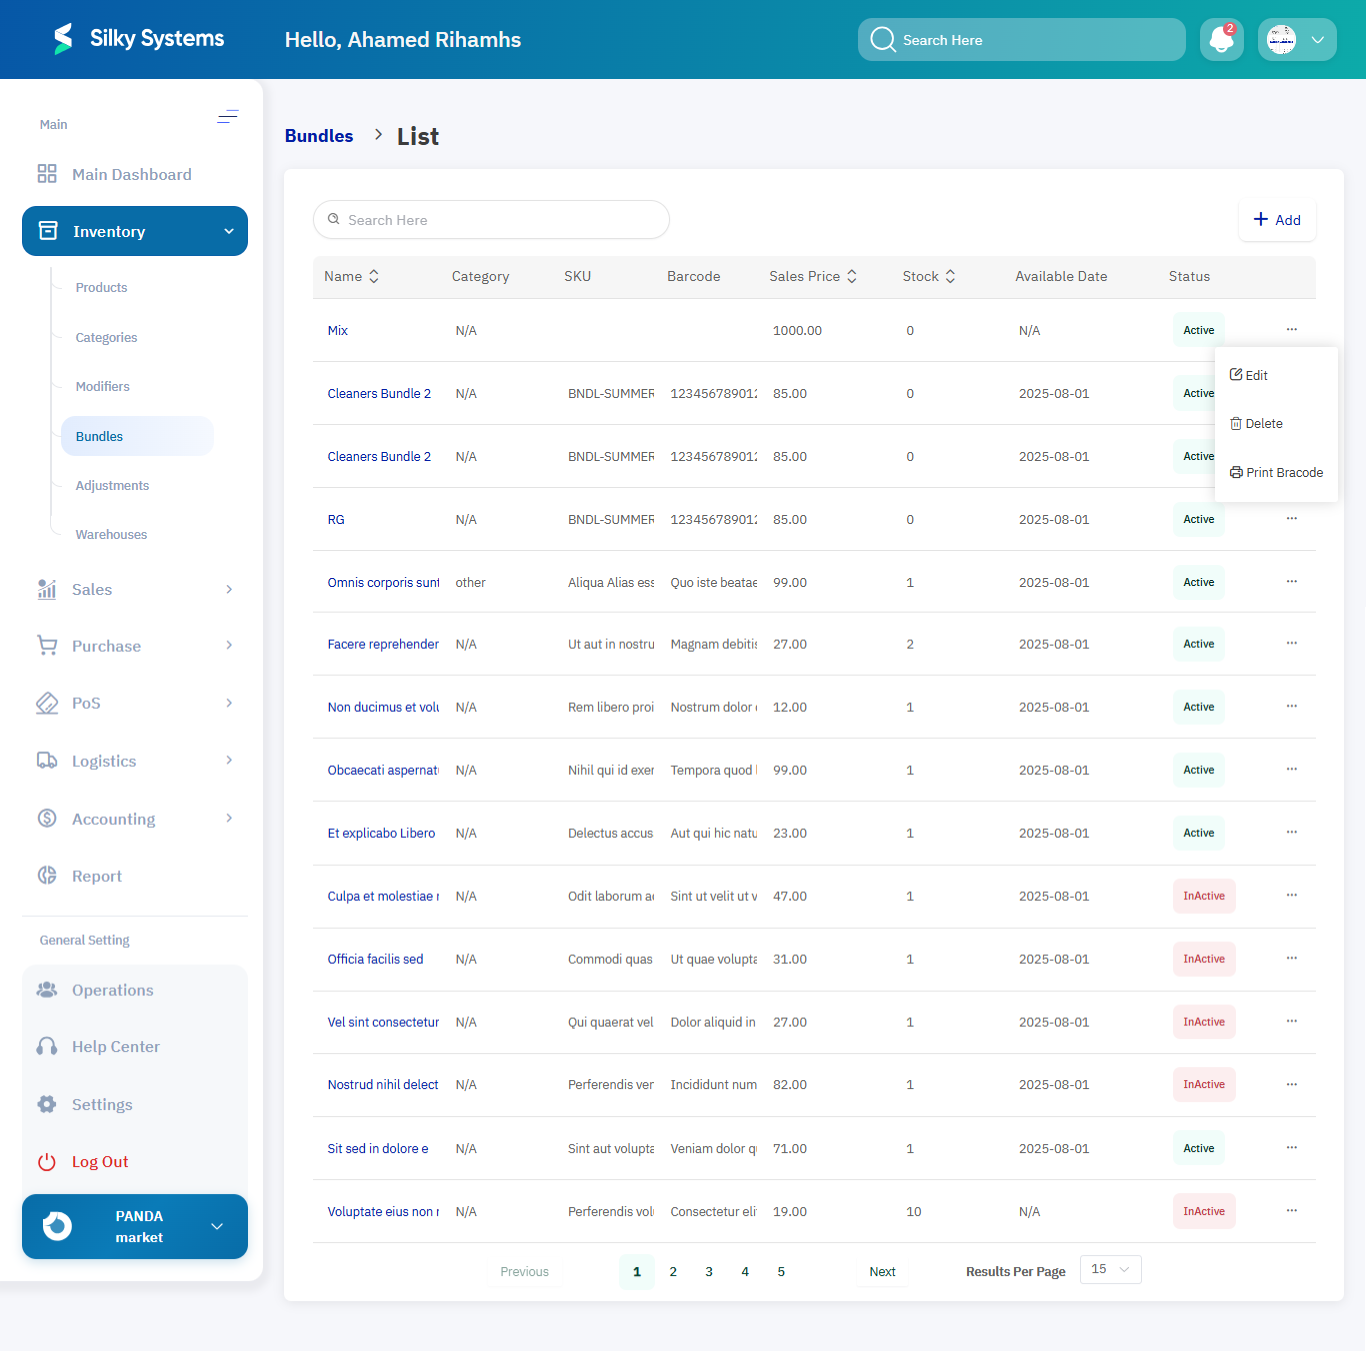
Task: Sort the table by Name column
Action: click(374, 277)
